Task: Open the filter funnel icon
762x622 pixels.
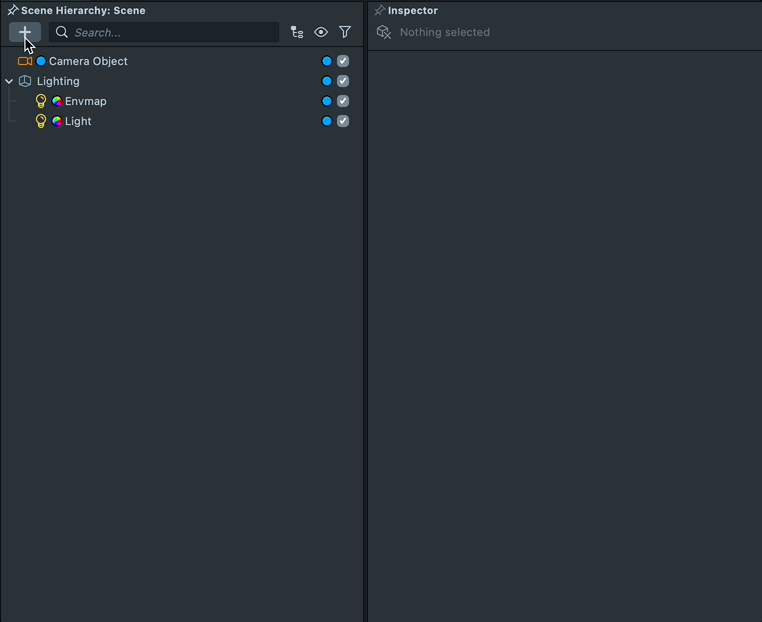Action: point(345,32)
